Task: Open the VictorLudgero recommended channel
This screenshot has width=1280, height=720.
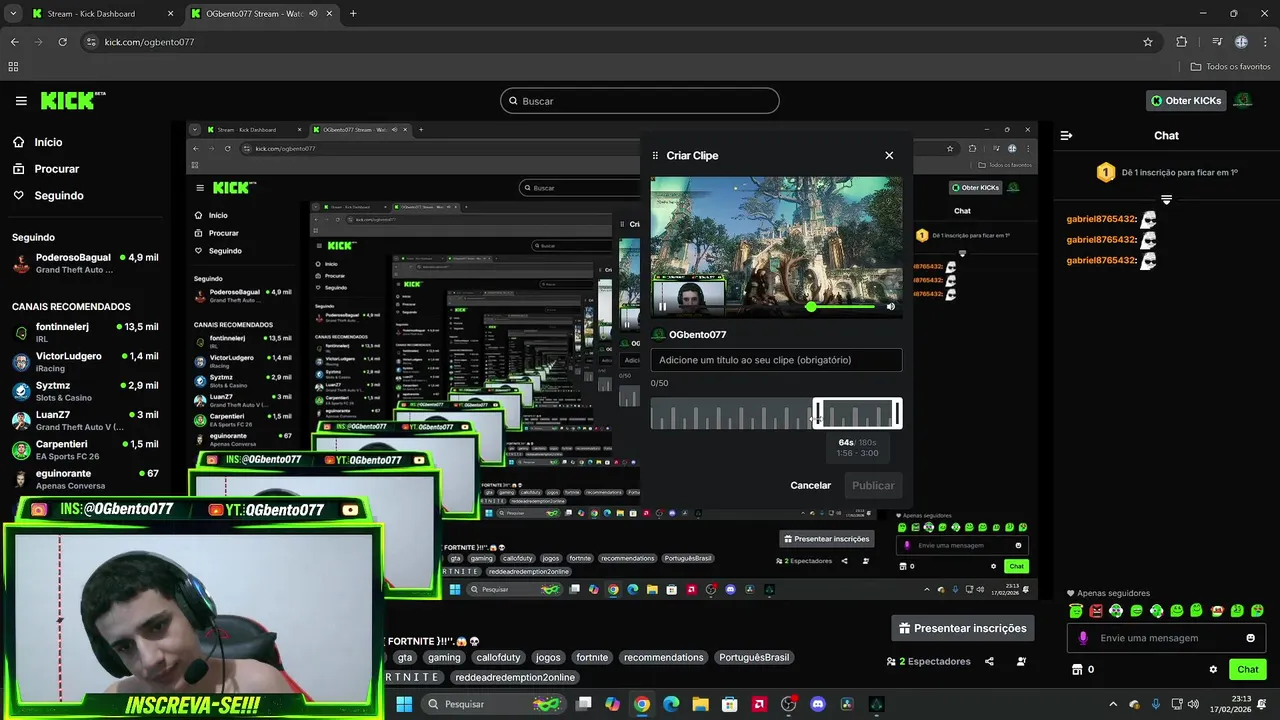Action: pos(85,362)
